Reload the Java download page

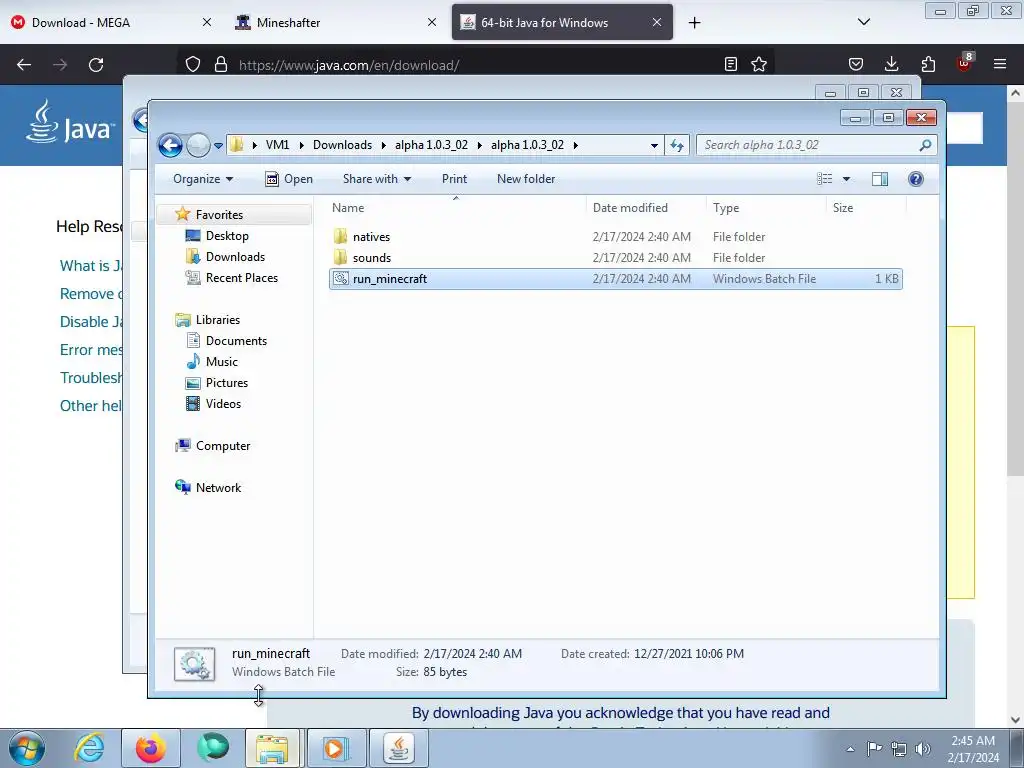pos(96,65)
